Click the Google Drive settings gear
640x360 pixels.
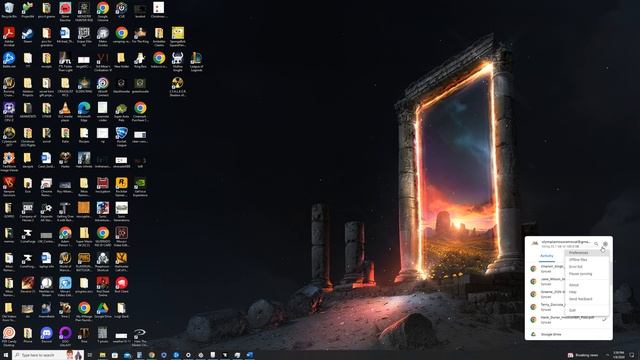tap(605, 244)
